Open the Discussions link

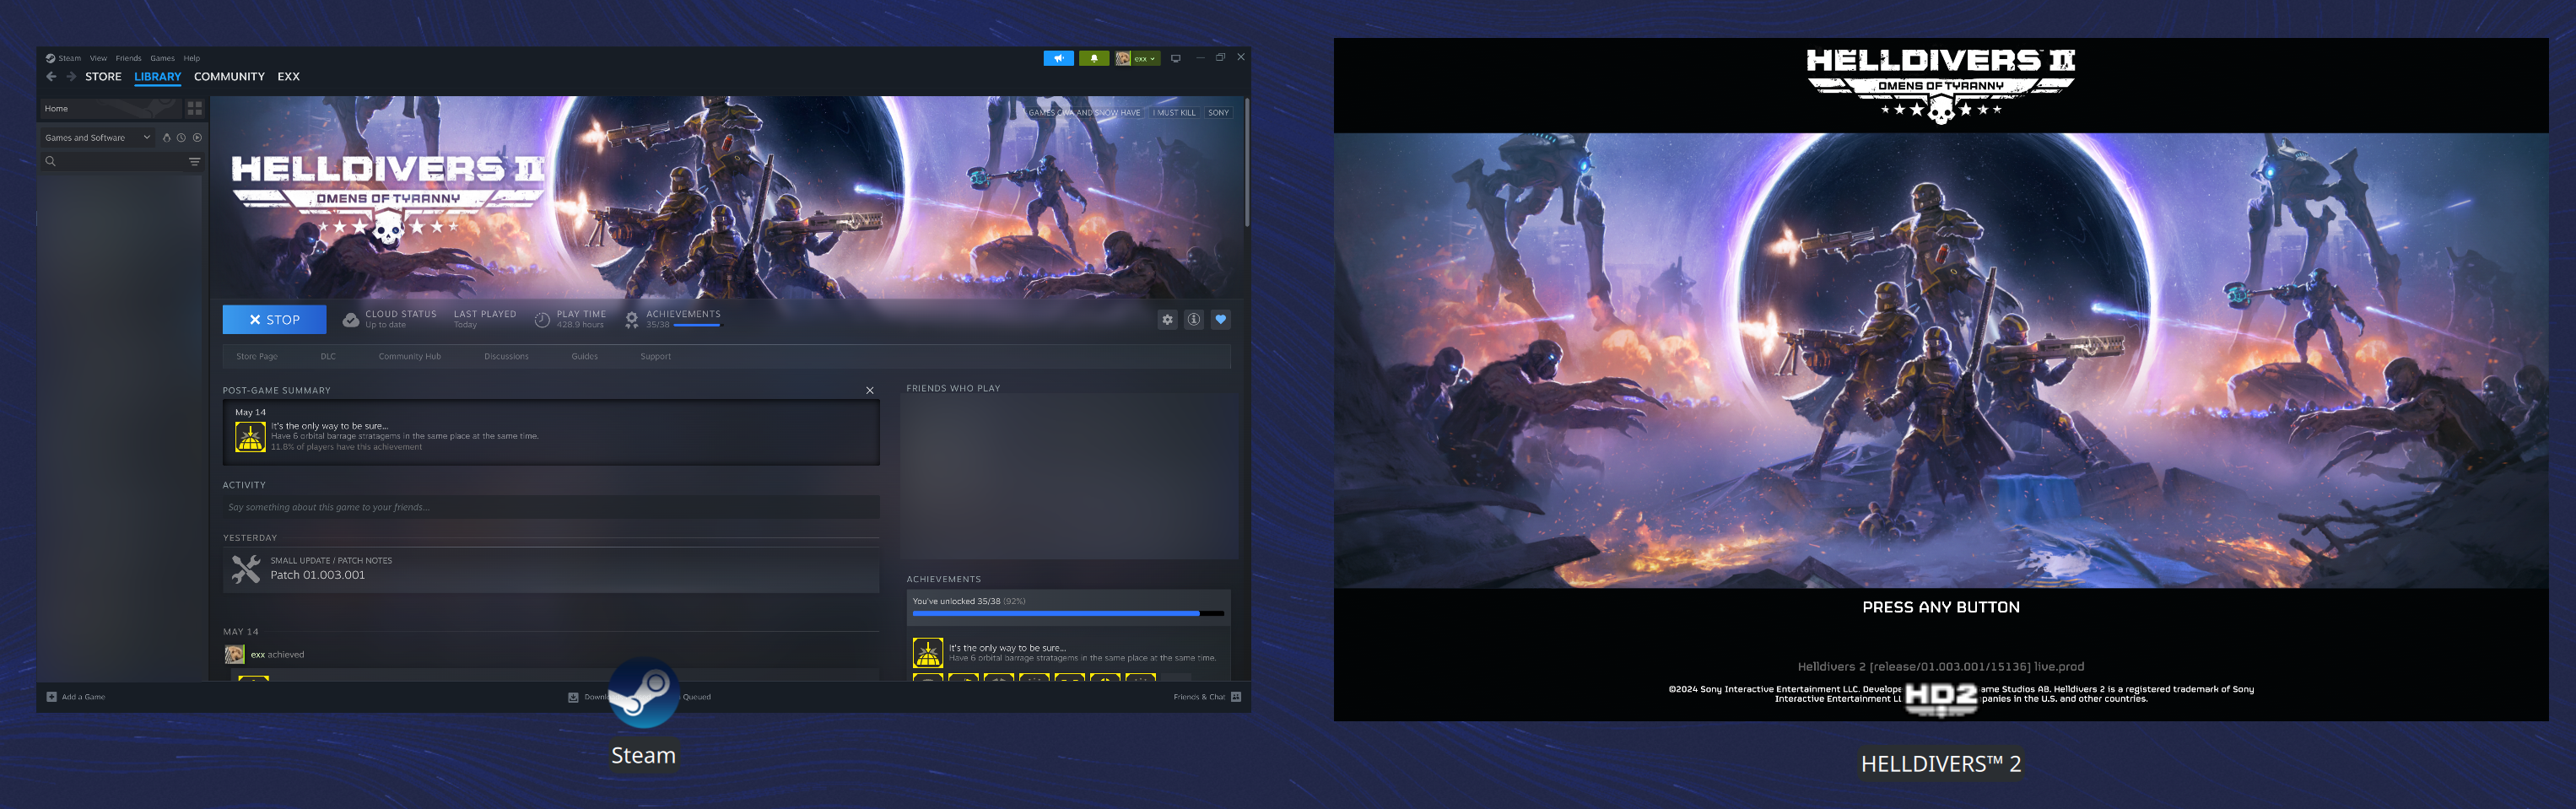[506, 356]
